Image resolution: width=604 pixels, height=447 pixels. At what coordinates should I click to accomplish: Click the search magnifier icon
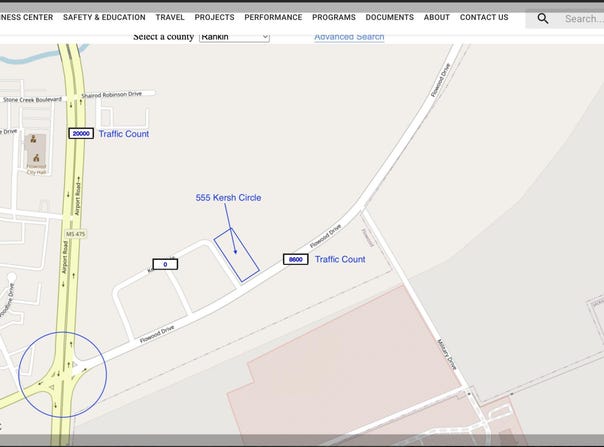point(543,18)
